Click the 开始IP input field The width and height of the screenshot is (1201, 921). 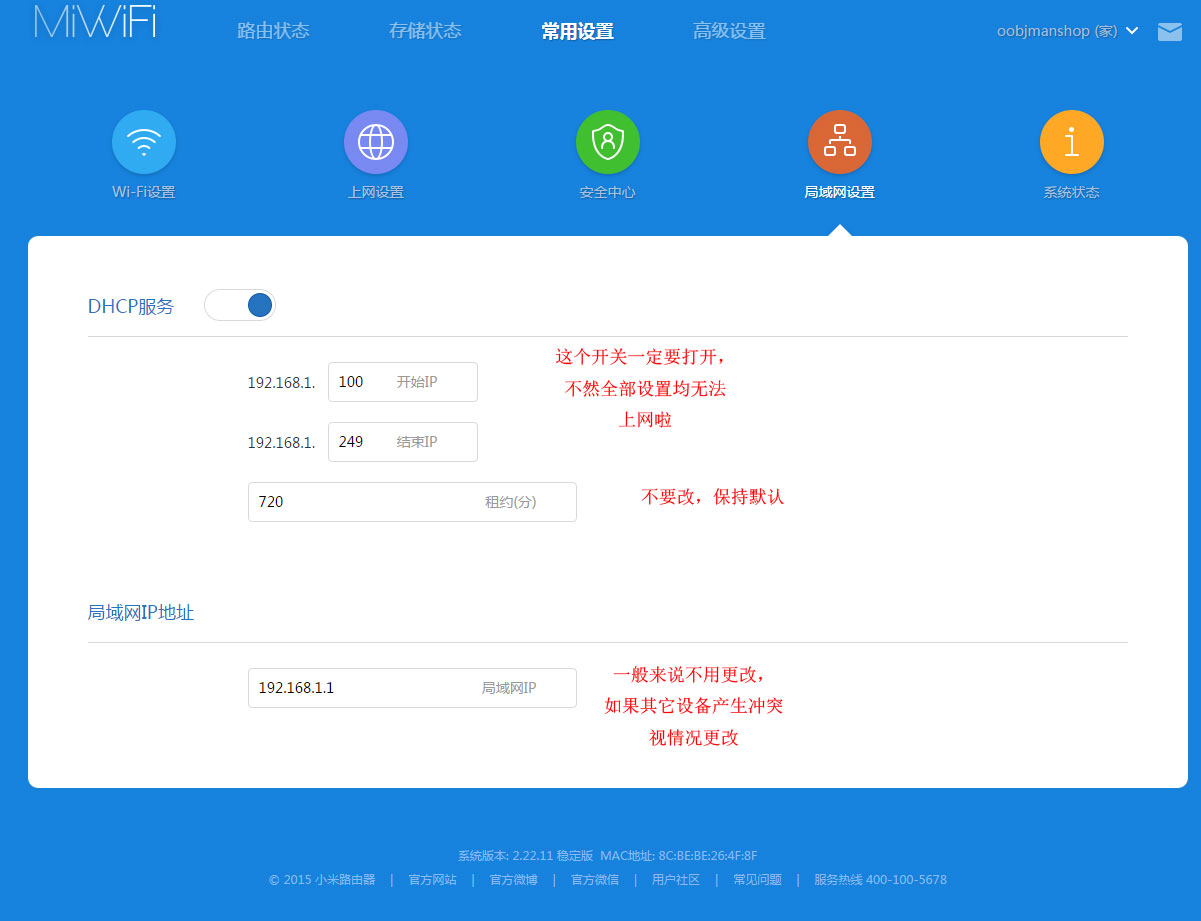tap(403, 382)
